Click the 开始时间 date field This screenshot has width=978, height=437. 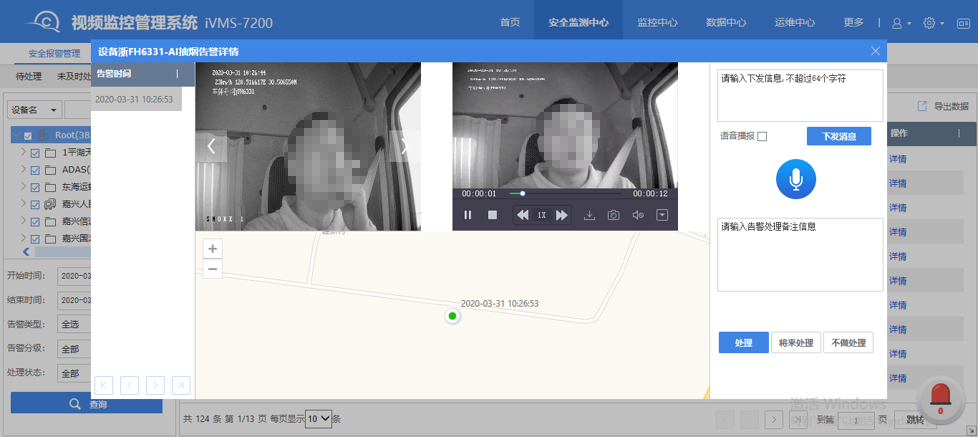[x=74, y=276]
